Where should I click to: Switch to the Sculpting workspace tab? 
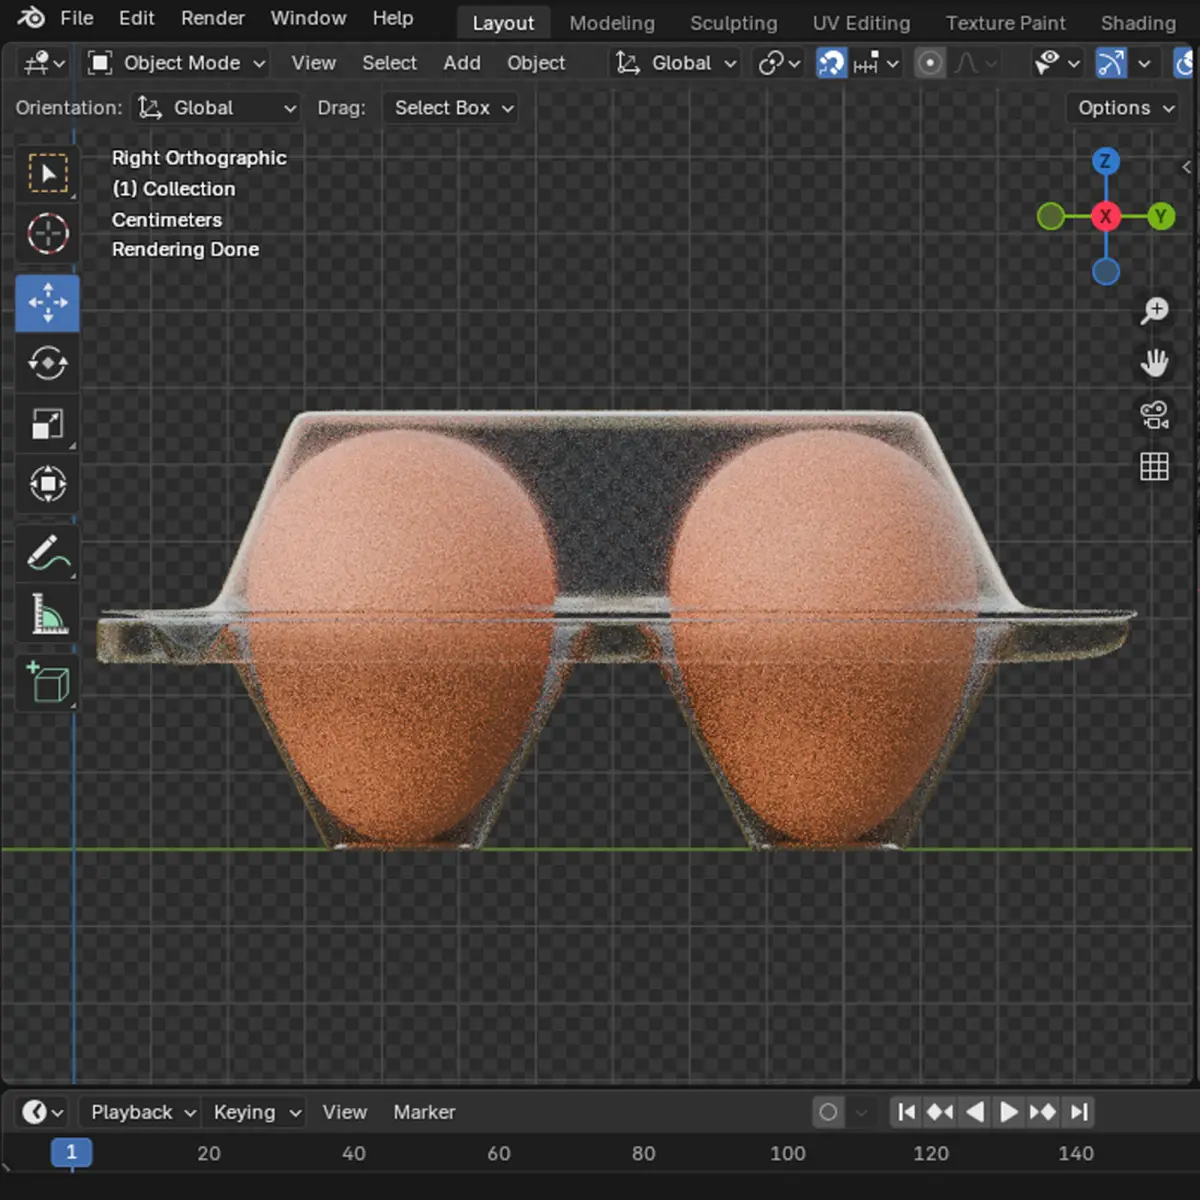pyautogui.click(x=733, y=23)
